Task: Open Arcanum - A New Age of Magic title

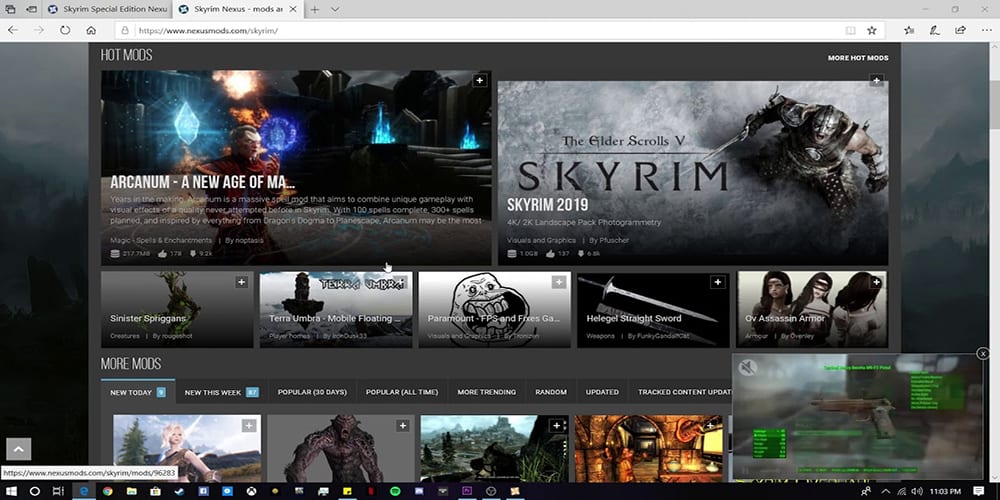Action: (202, 182)
